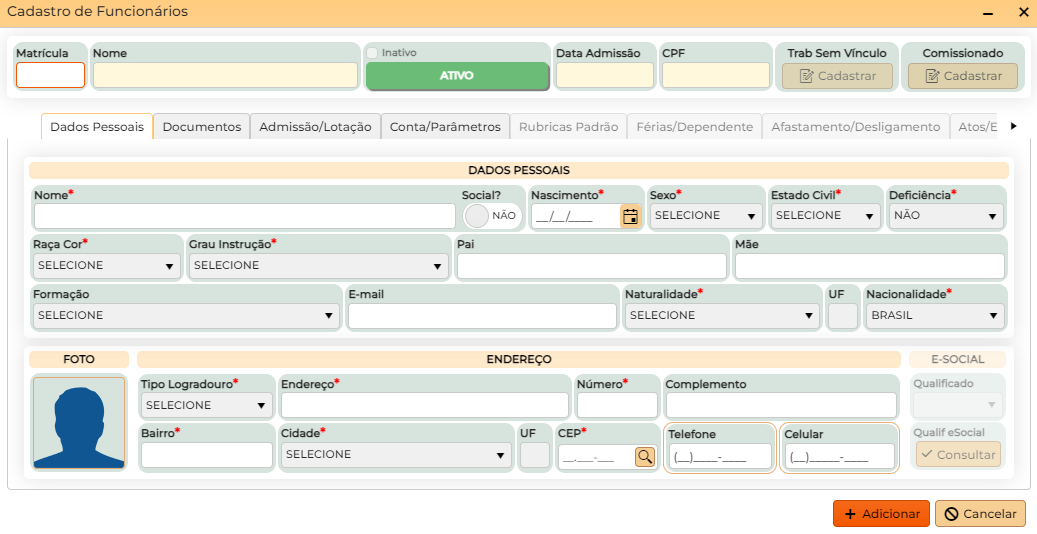Image resolution: width=1037 pixels, height=534 pixels.
Task: Click the Cancelar button
Action: click(x=980, y=514)
